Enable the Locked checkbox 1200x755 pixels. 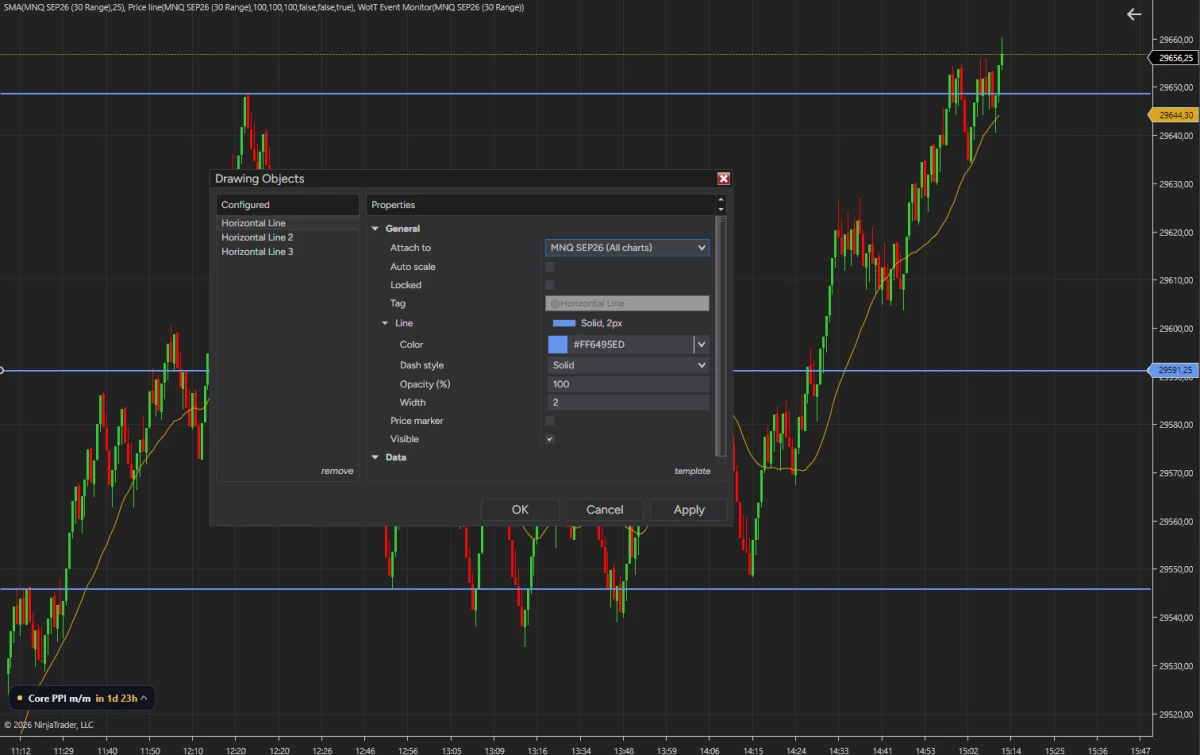550,285
